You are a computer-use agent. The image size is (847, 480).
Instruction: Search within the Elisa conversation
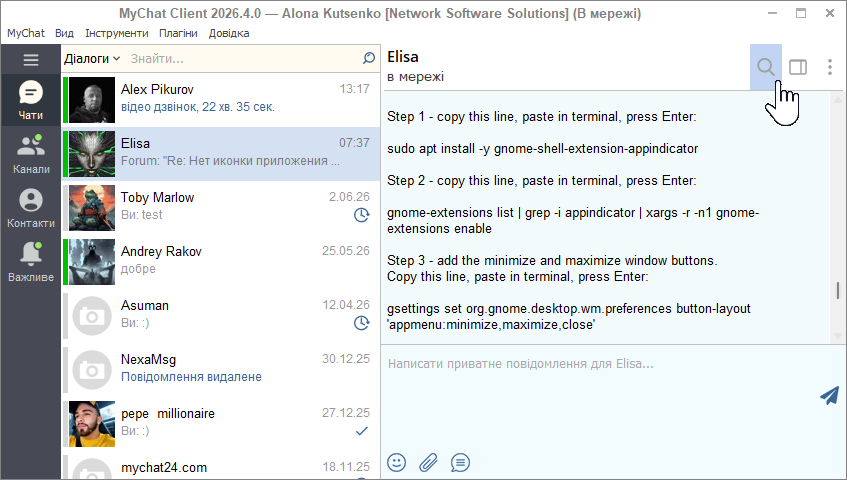click(x=765, y=67)
